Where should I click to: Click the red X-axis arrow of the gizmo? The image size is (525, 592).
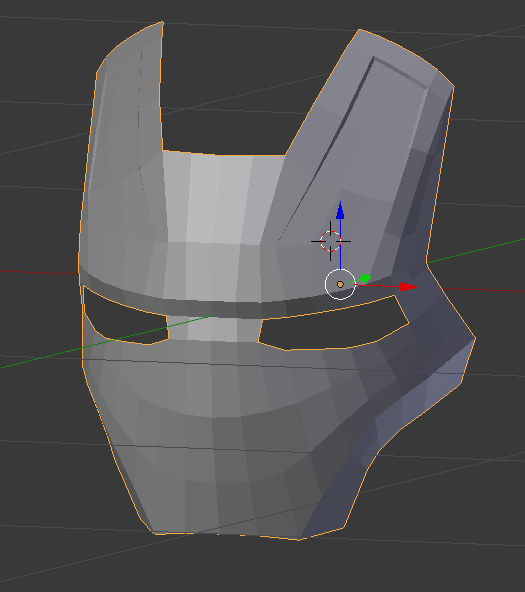pos(409,287)
